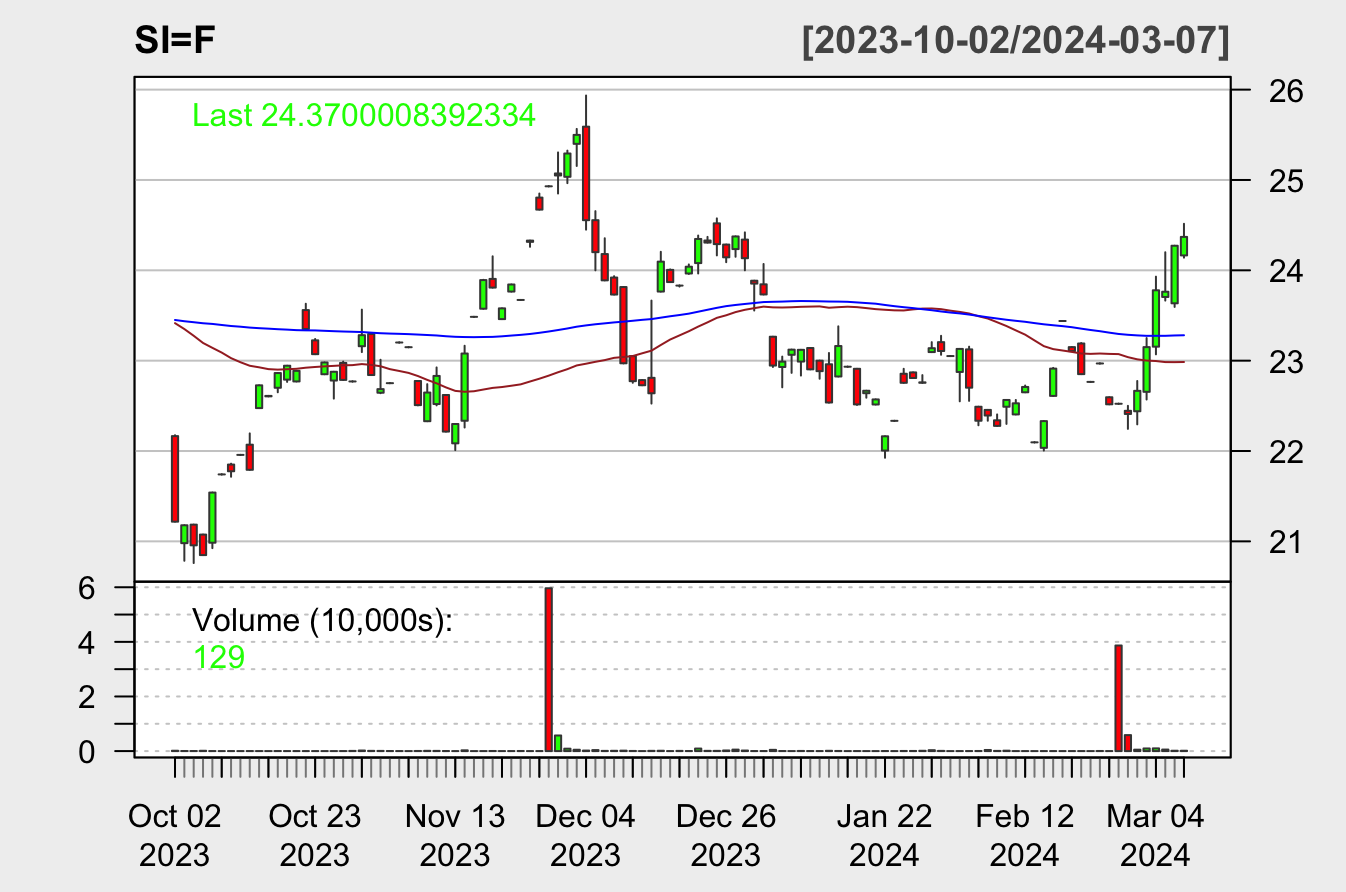Click the Mar 04 2024 date label
1346x892 pixels.
click(x=1156, y=836)
